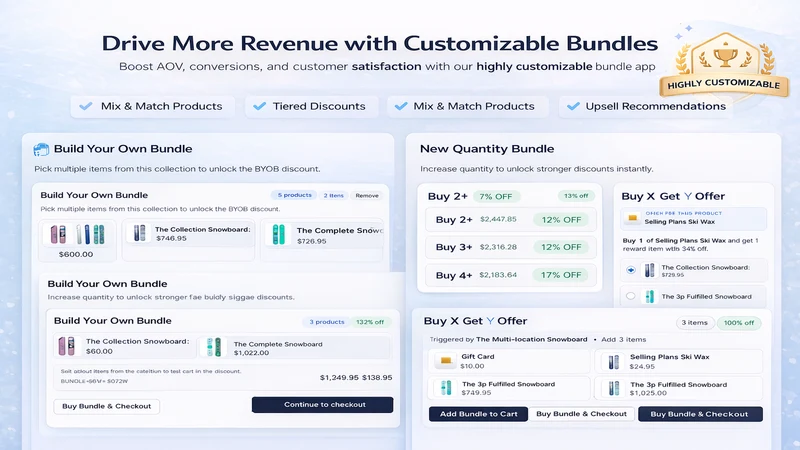Select The Collection Snowboard $729.95 radio button
This screenshot has height=450, width=800.
click(x=631, y=269)
